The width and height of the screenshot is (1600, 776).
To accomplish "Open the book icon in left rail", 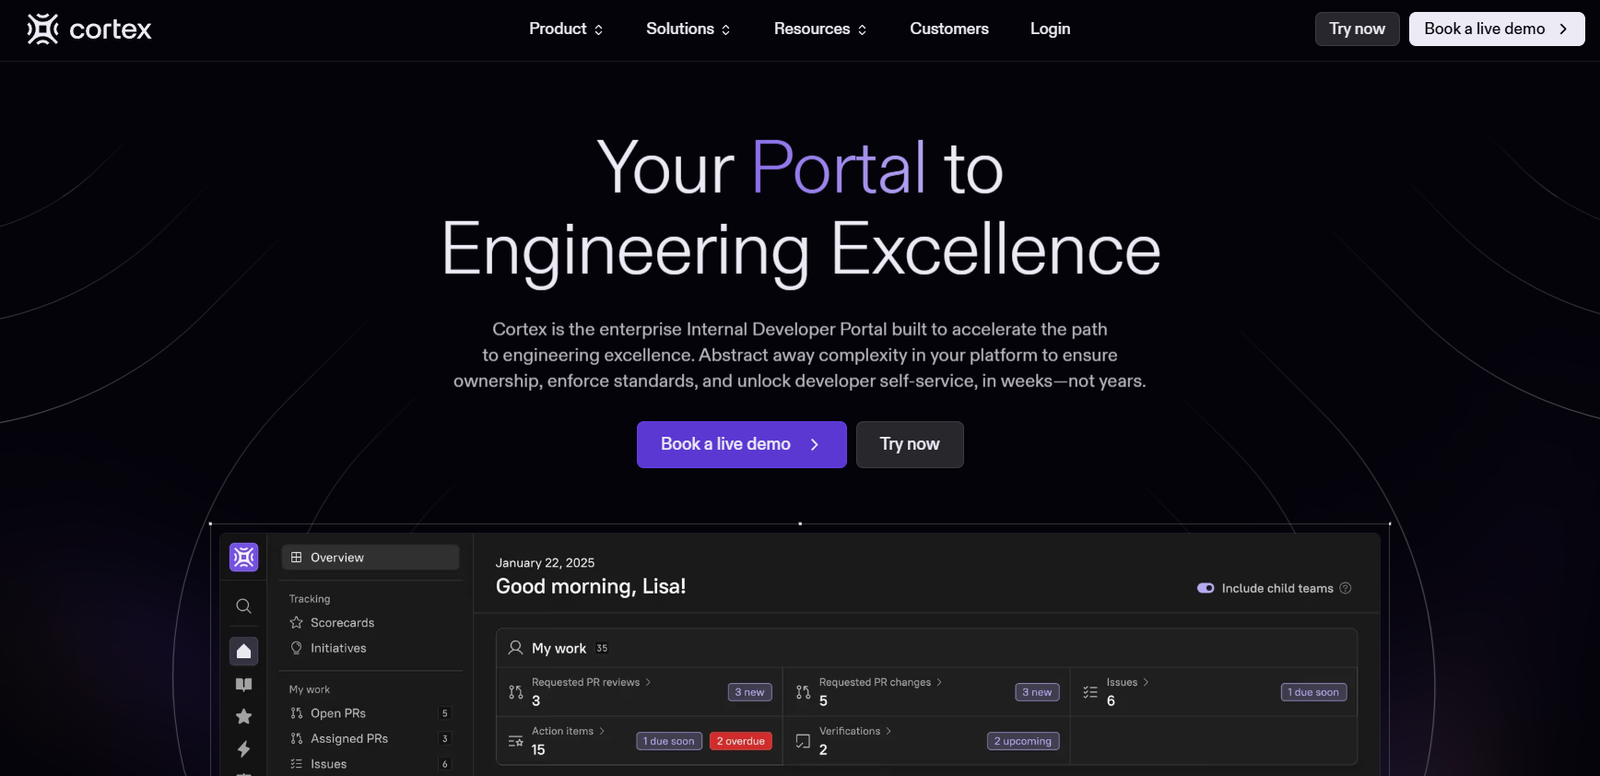I will click(x=243, y=685).
